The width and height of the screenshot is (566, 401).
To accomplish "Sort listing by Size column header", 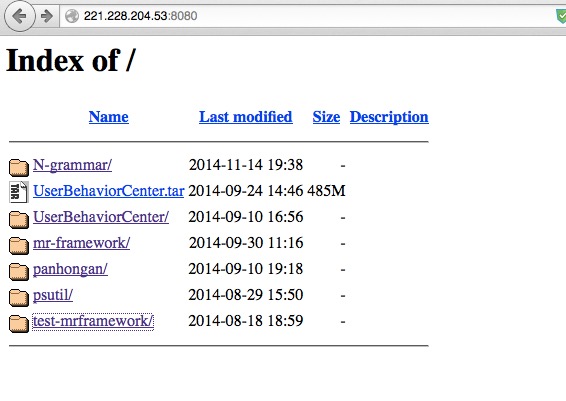I will (326, 117).
